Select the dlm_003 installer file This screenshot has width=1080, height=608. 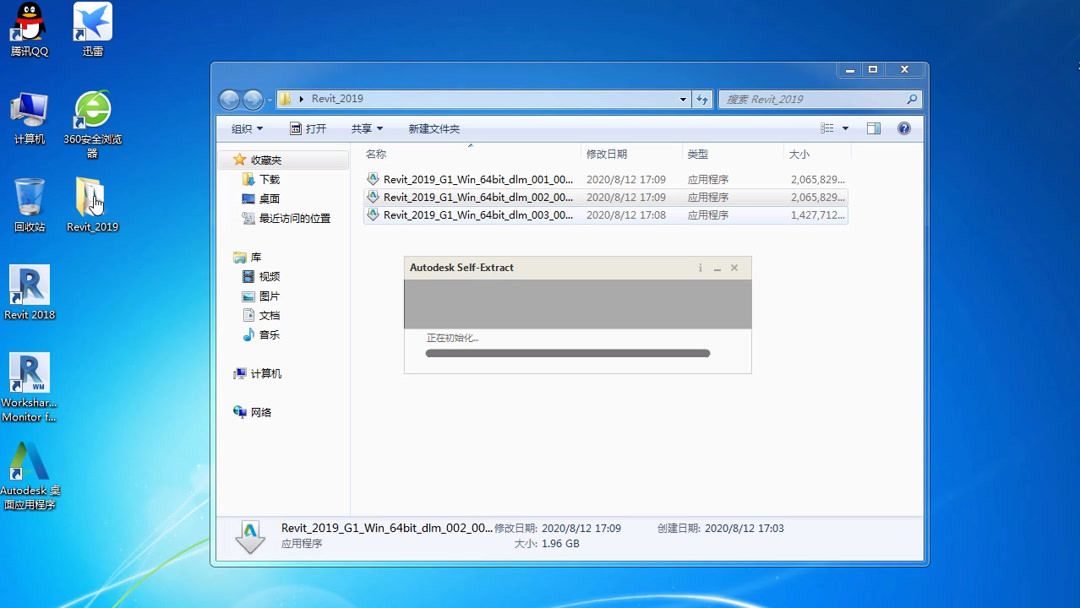tap(475, 215)
